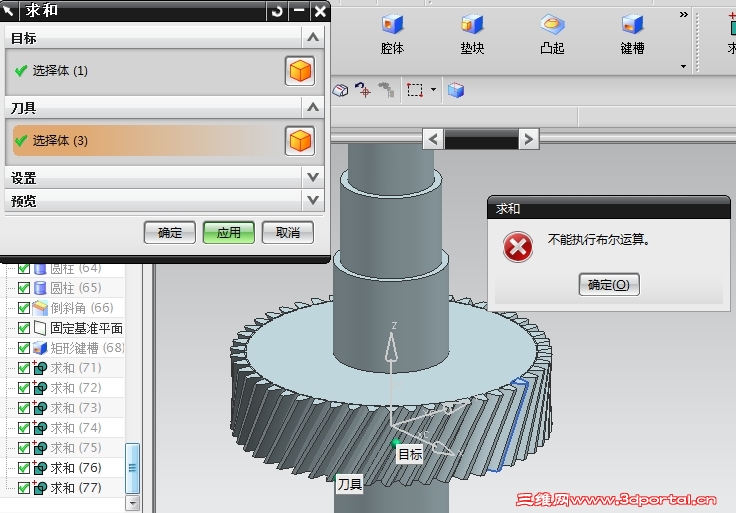Click the pointer icon at dialog title left
The width and height of the screenshot is (736, 513).
pyautogui.click(x=8, y=10)
